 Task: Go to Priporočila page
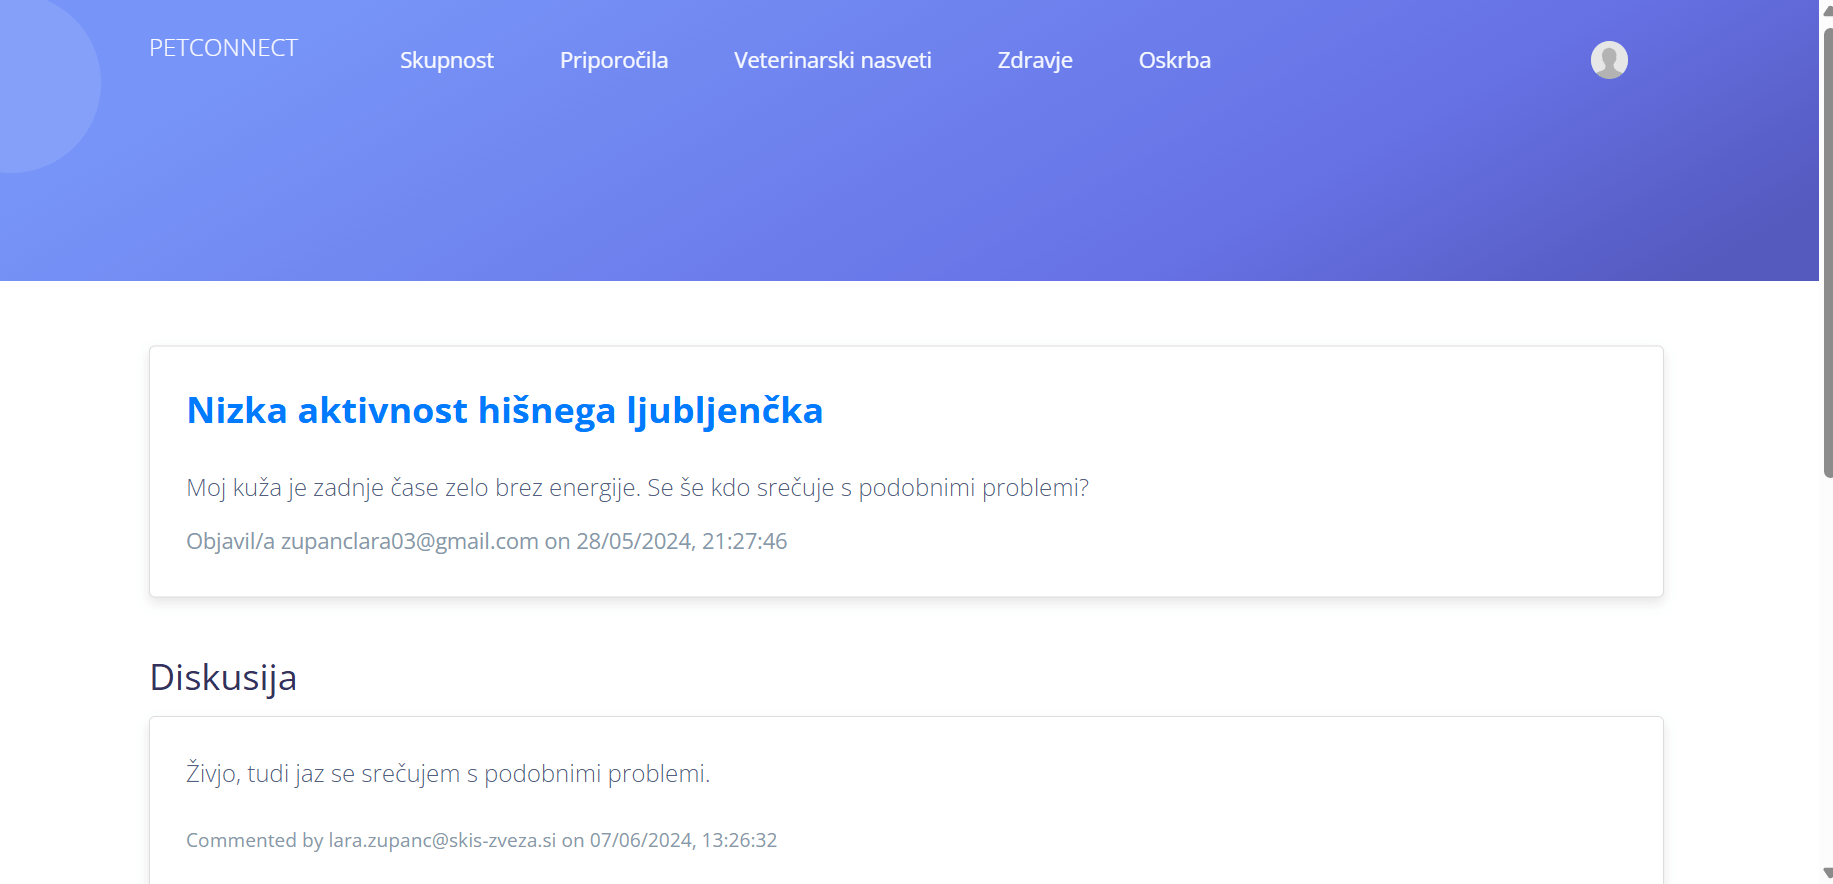point(614,60)
